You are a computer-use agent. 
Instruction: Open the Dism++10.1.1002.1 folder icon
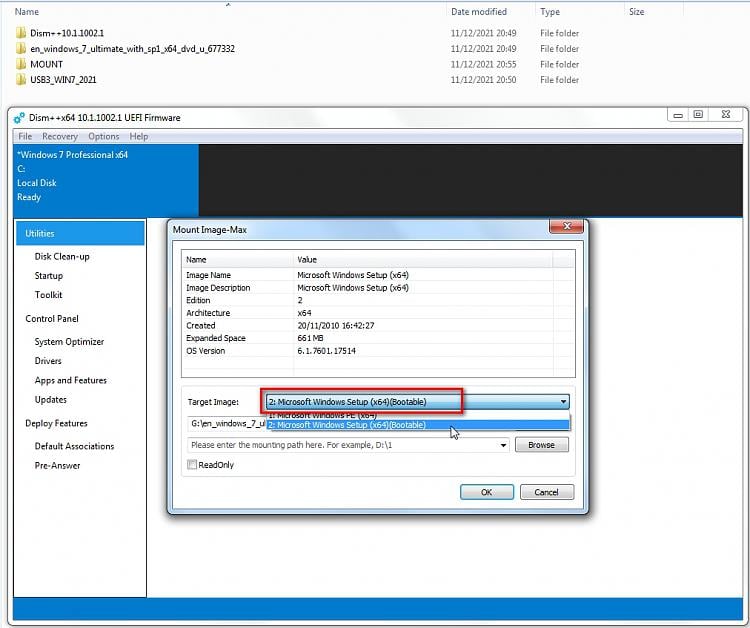(21, 33)
